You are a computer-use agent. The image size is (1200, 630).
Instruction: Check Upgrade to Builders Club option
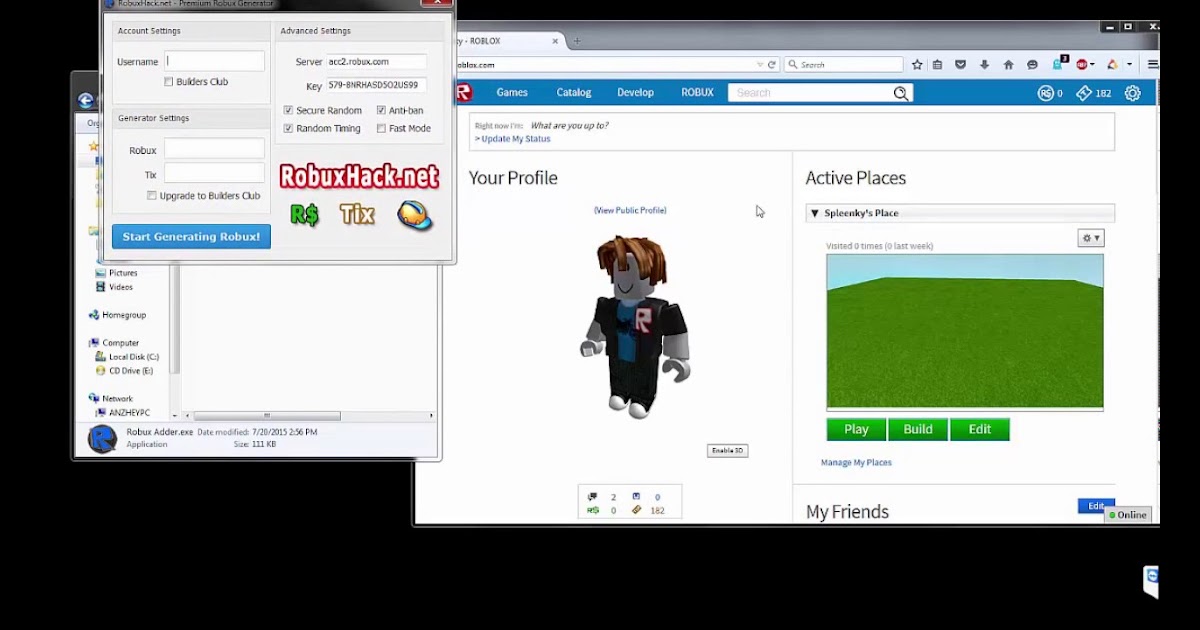tap(151, 196)
